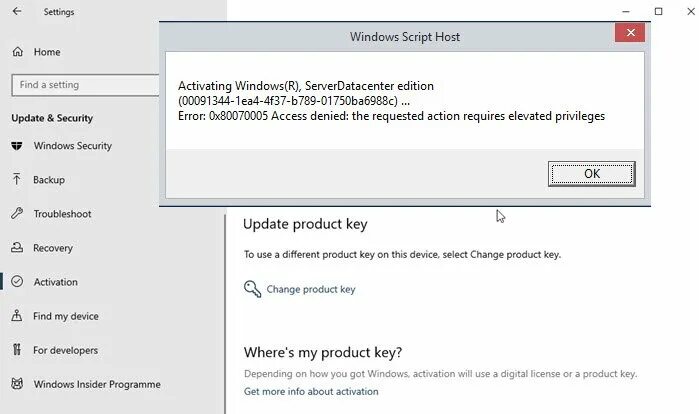The width and height of the screenshot is (699, 414).
Task: Click the Find my device icon
Action: [x=17, y=316]
